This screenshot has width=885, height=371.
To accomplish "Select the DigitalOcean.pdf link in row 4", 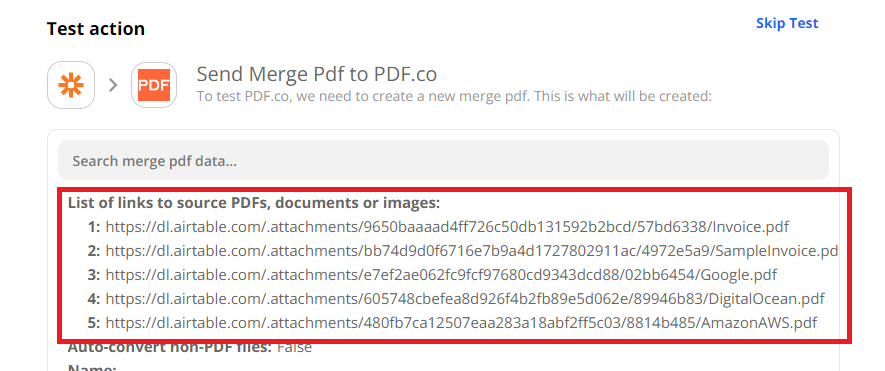I will tap(465, 299).
